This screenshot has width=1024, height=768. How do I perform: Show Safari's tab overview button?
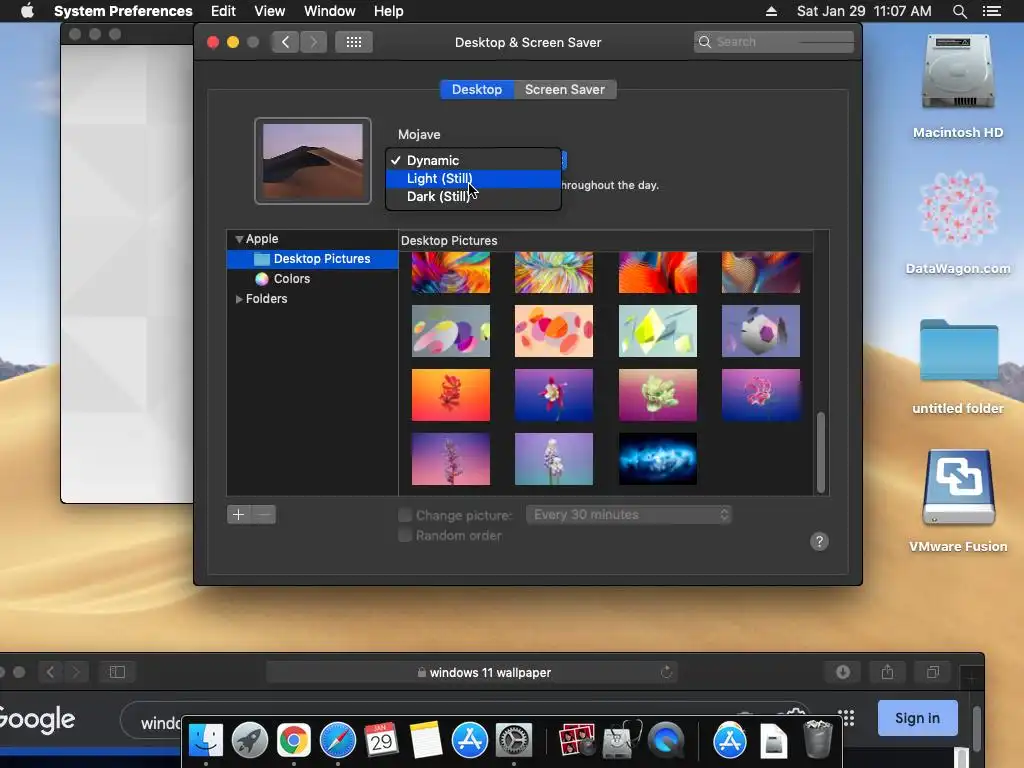[933, 672]
